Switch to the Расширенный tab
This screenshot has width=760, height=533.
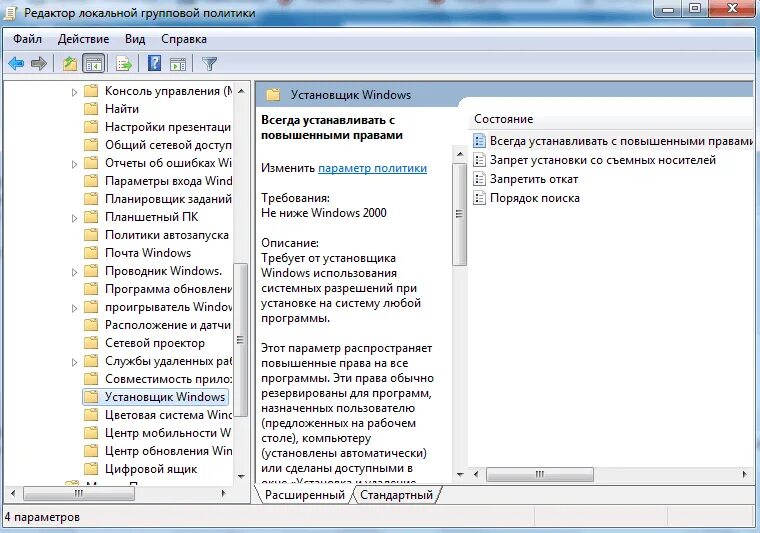click(304, 495)
